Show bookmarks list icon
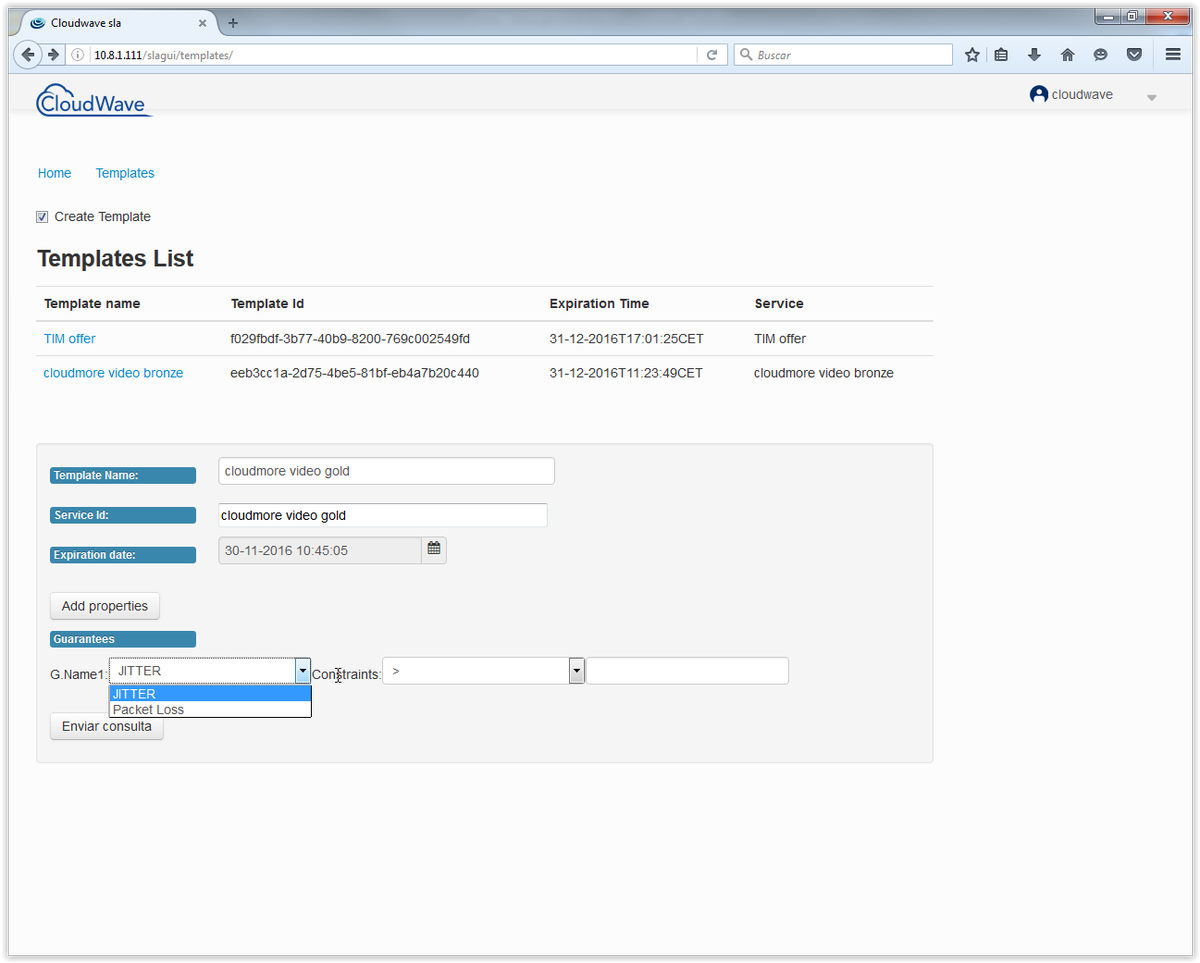This screenshot has height=963, width=1200. pyautogui.click(x=1001, y=55)
